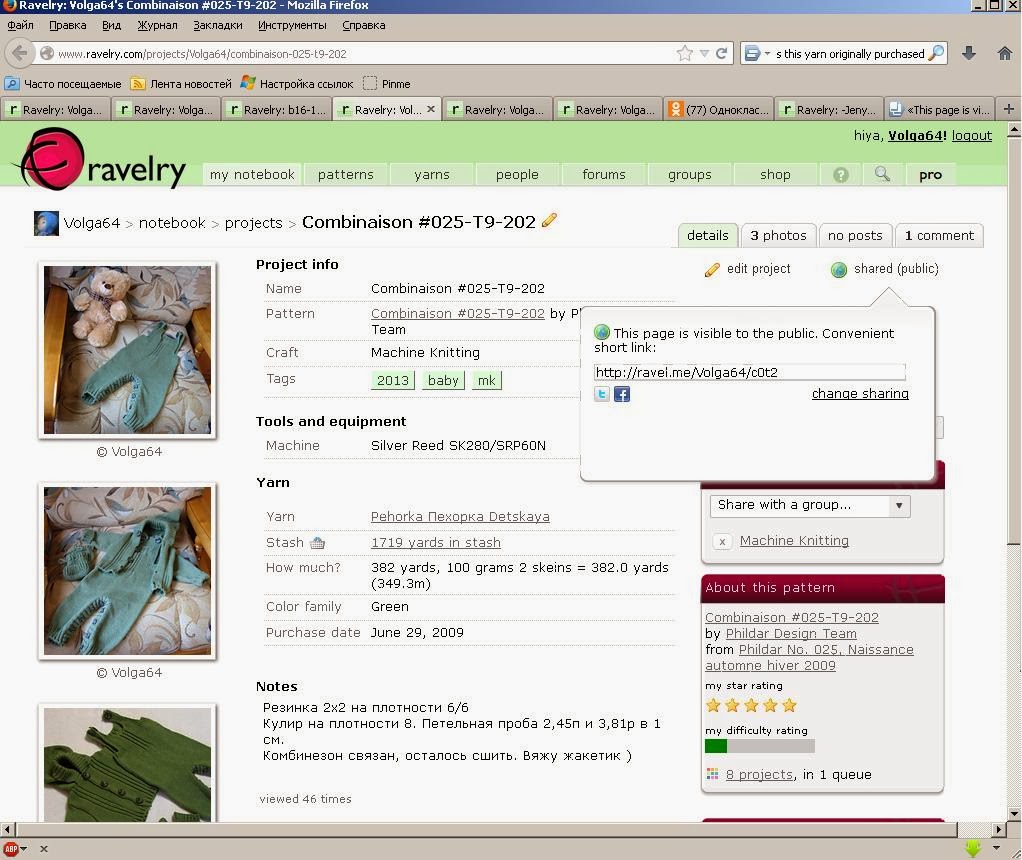Open the bookmark dropdown arrow beside the star
1022x860 pixels.
coord(704,53)
